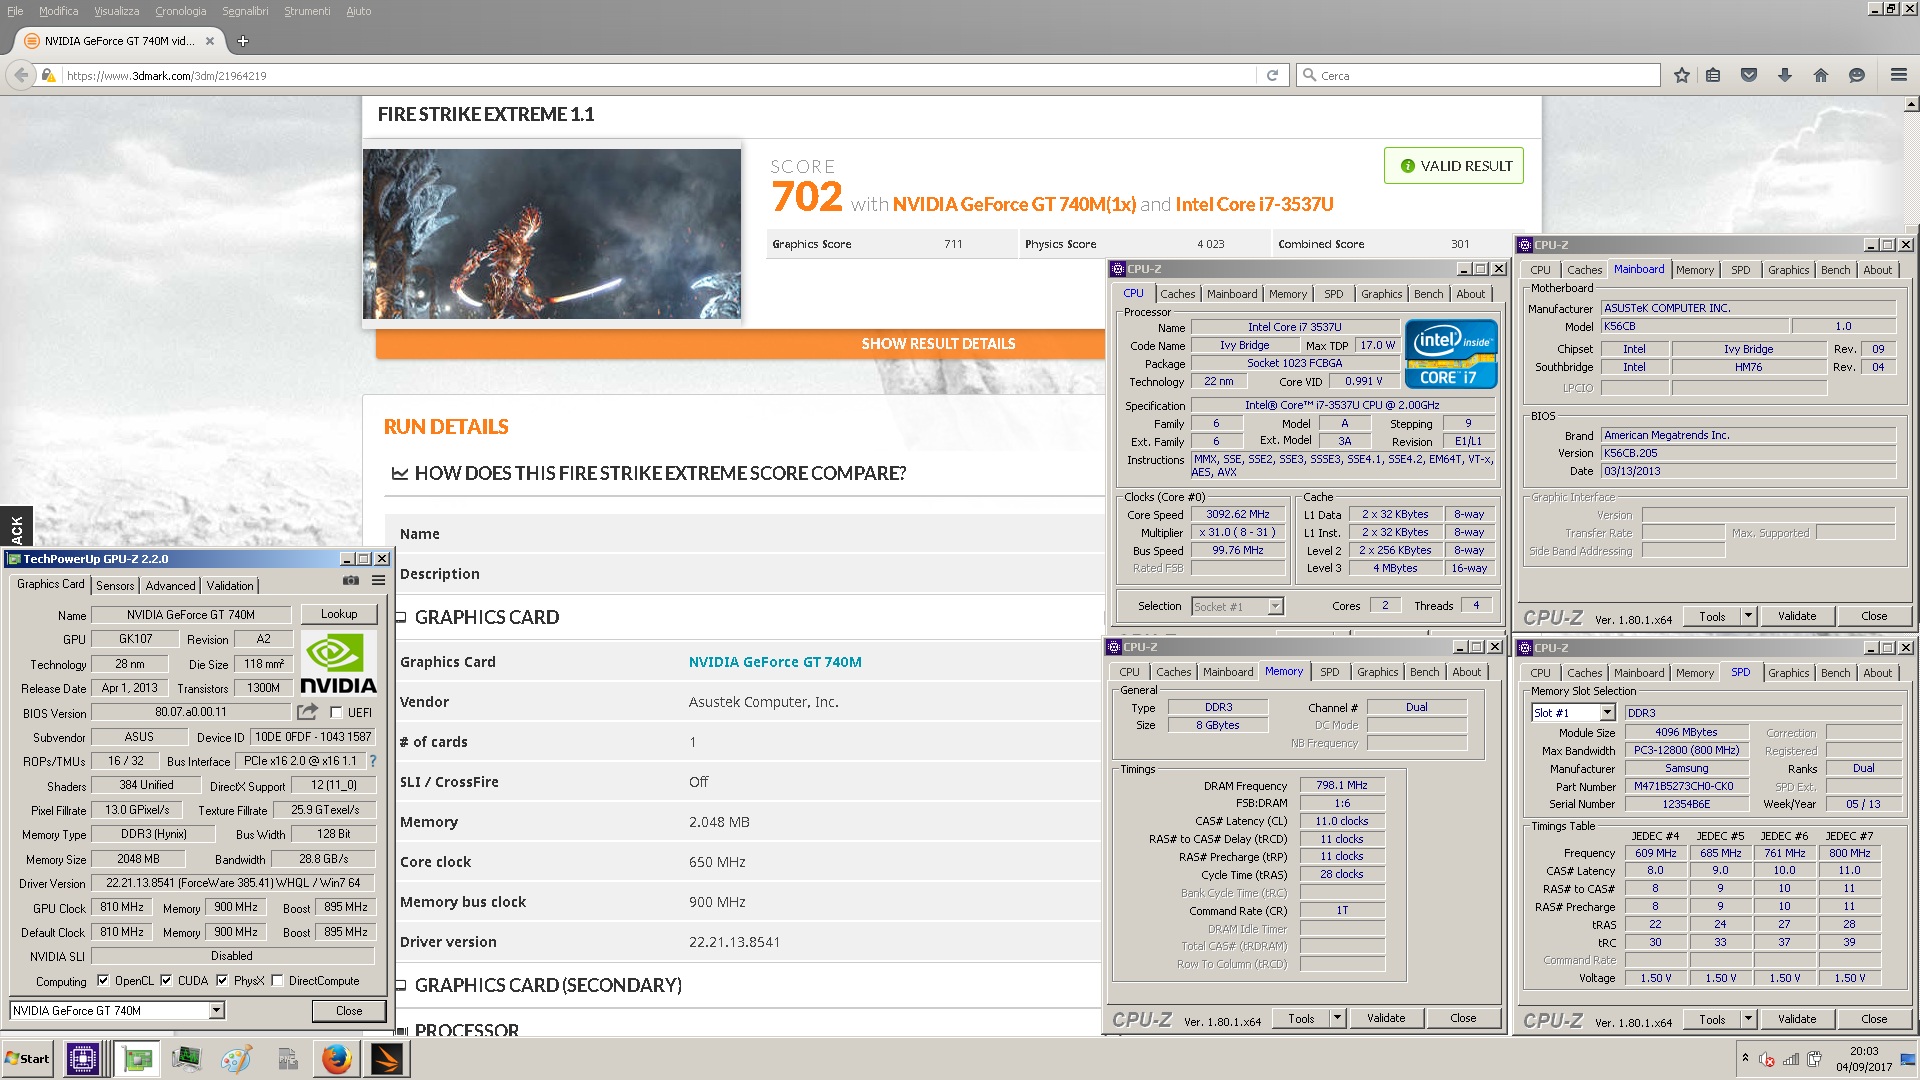Screen dimensions: 1920x1080
Task: Click the muted volume tray icon
Action: (1767, 1060)
